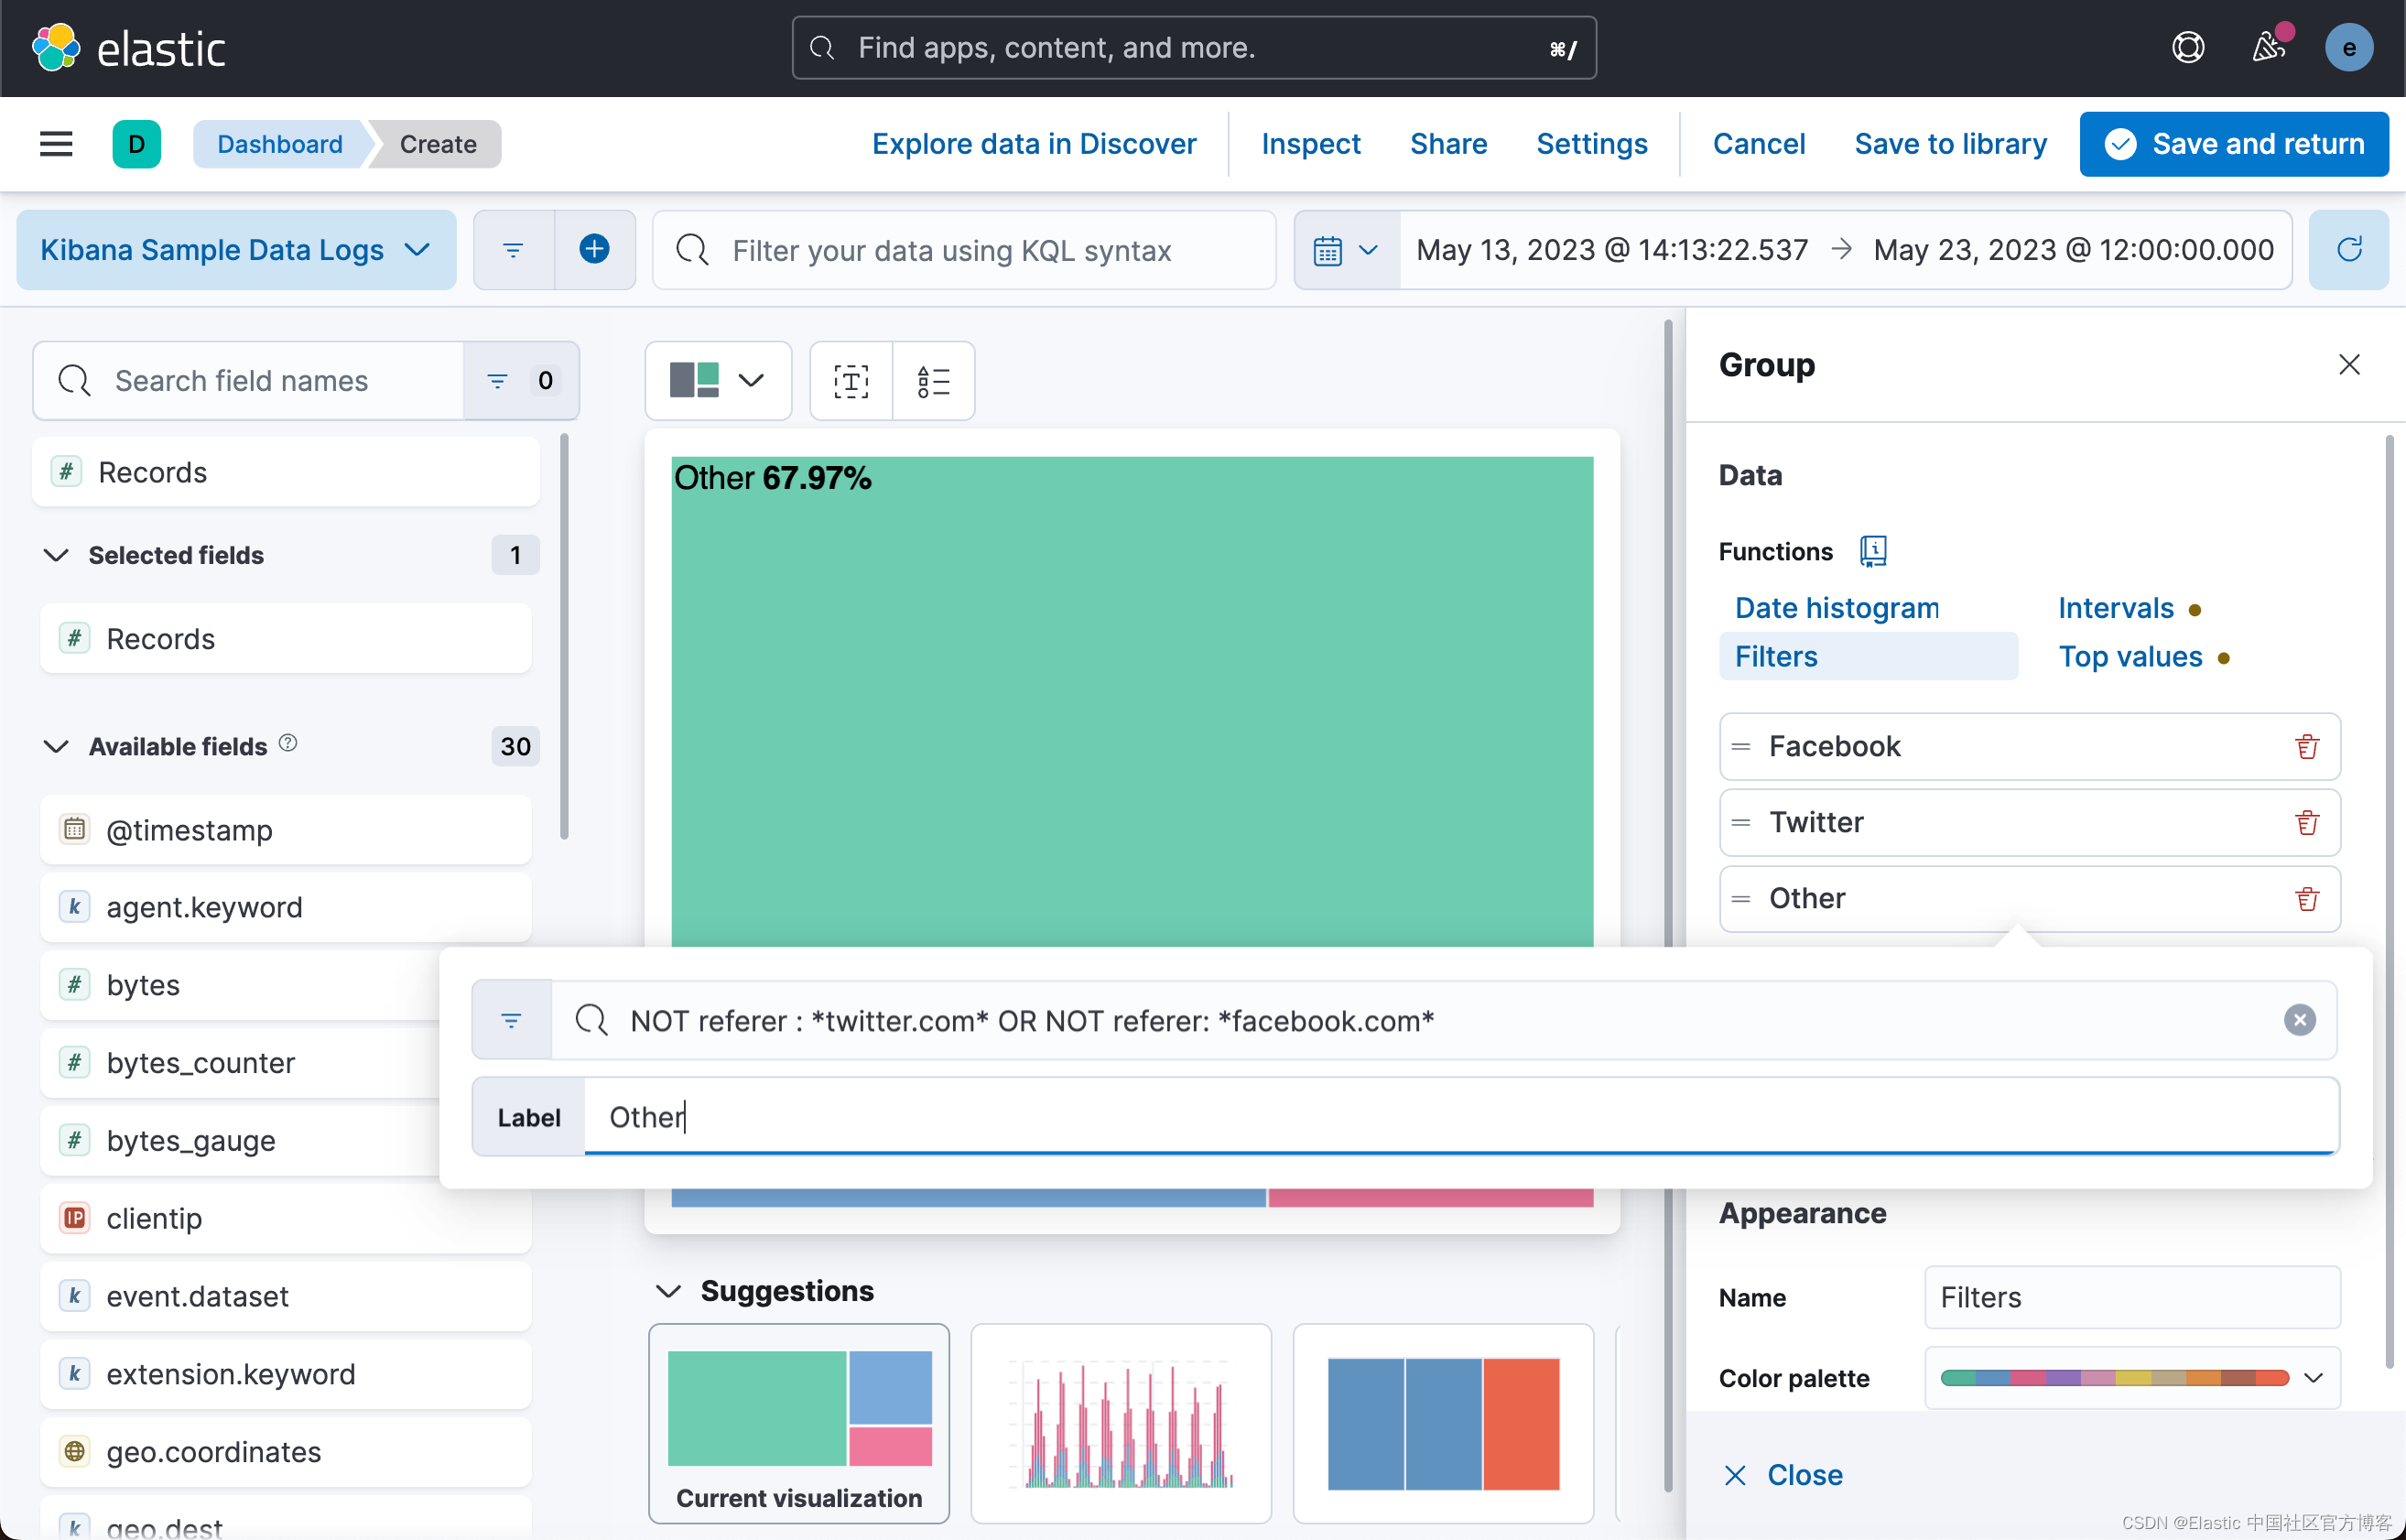Viewport: 2406px width, 1540px height.
Task: Refresh the query results
Action: (2349, 250)
